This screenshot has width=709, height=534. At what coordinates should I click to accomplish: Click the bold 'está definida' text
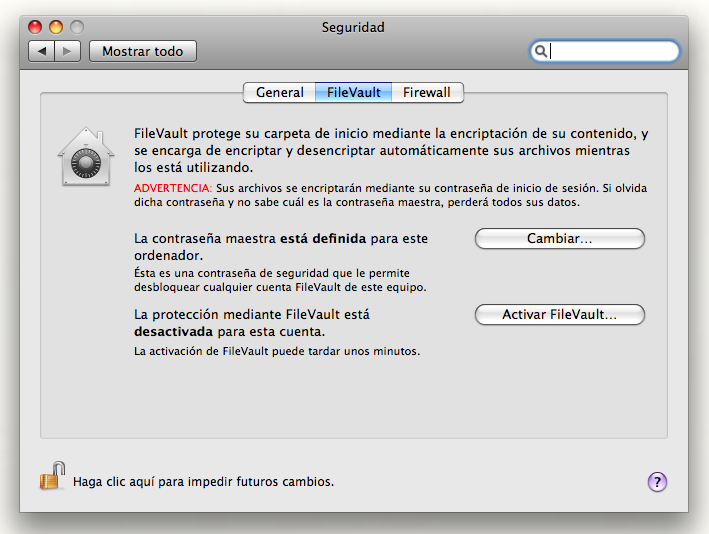coord(323,238)
